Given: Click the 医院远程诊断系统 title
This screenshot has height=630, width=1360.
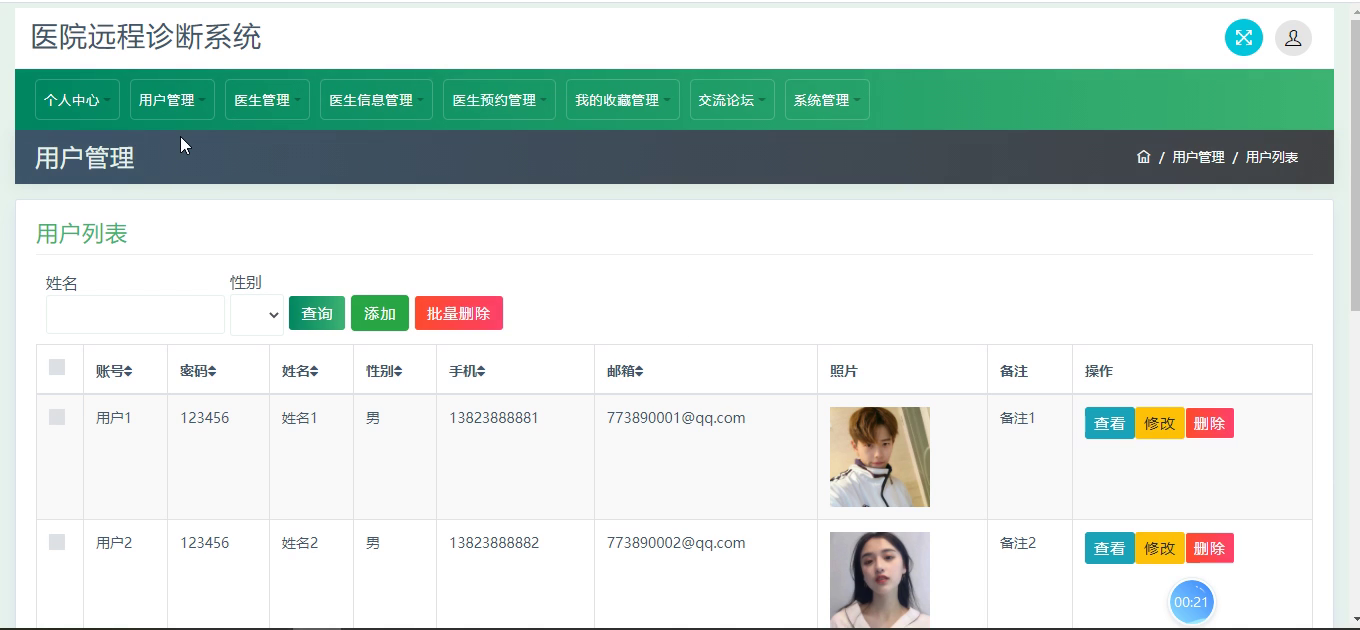Looking at the screenshot, I should (x=146, y=37).
